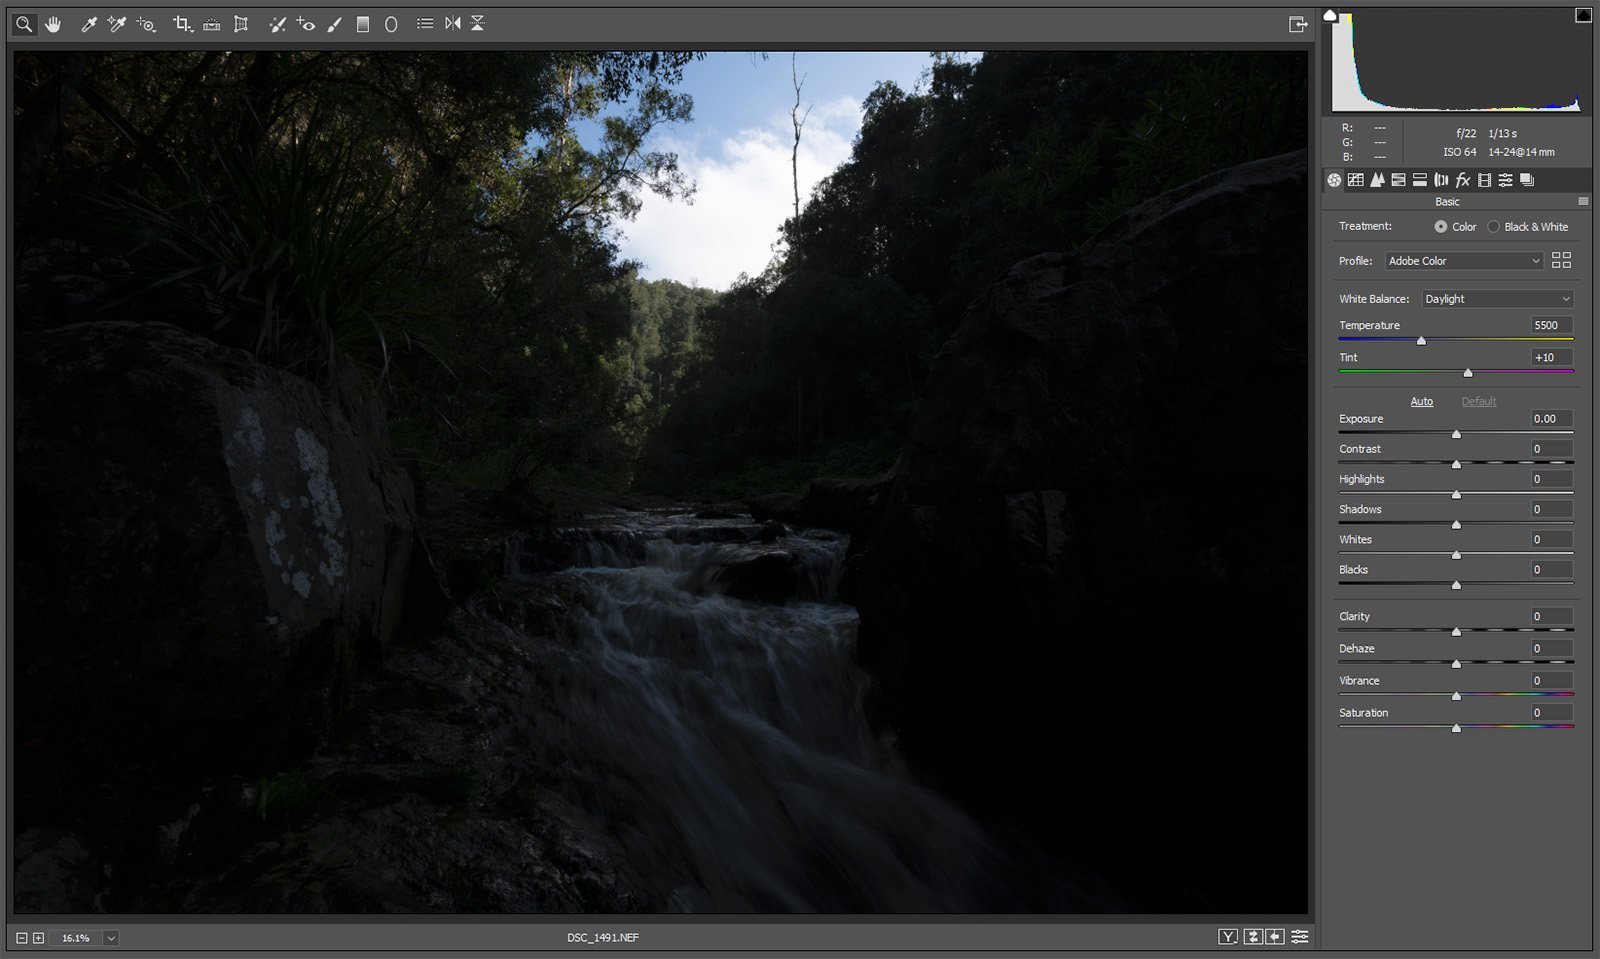Open the Crop tool
The height and width of the screenshot is (959, 1600).
click(180, 24)
